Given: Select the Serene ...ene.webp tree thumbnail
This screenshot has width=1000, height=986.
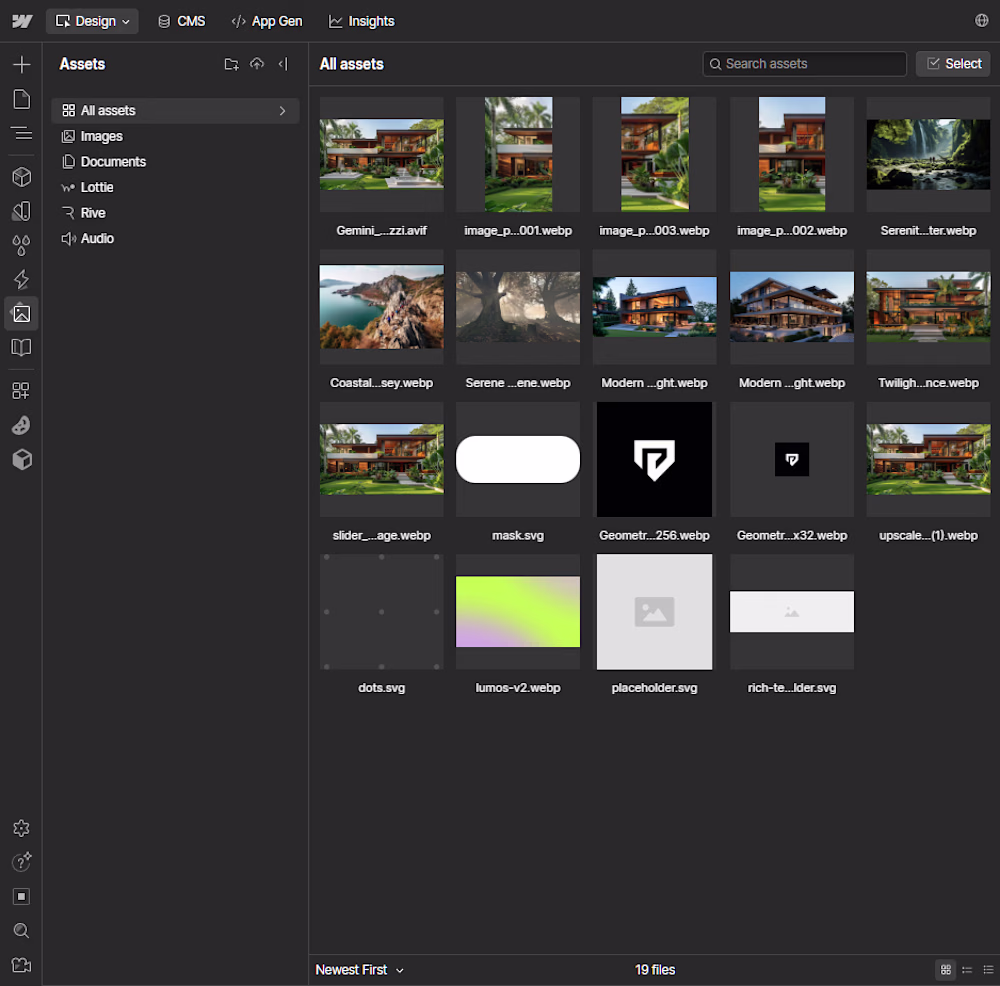Looking at the screenshot, I should coord(518,306).
